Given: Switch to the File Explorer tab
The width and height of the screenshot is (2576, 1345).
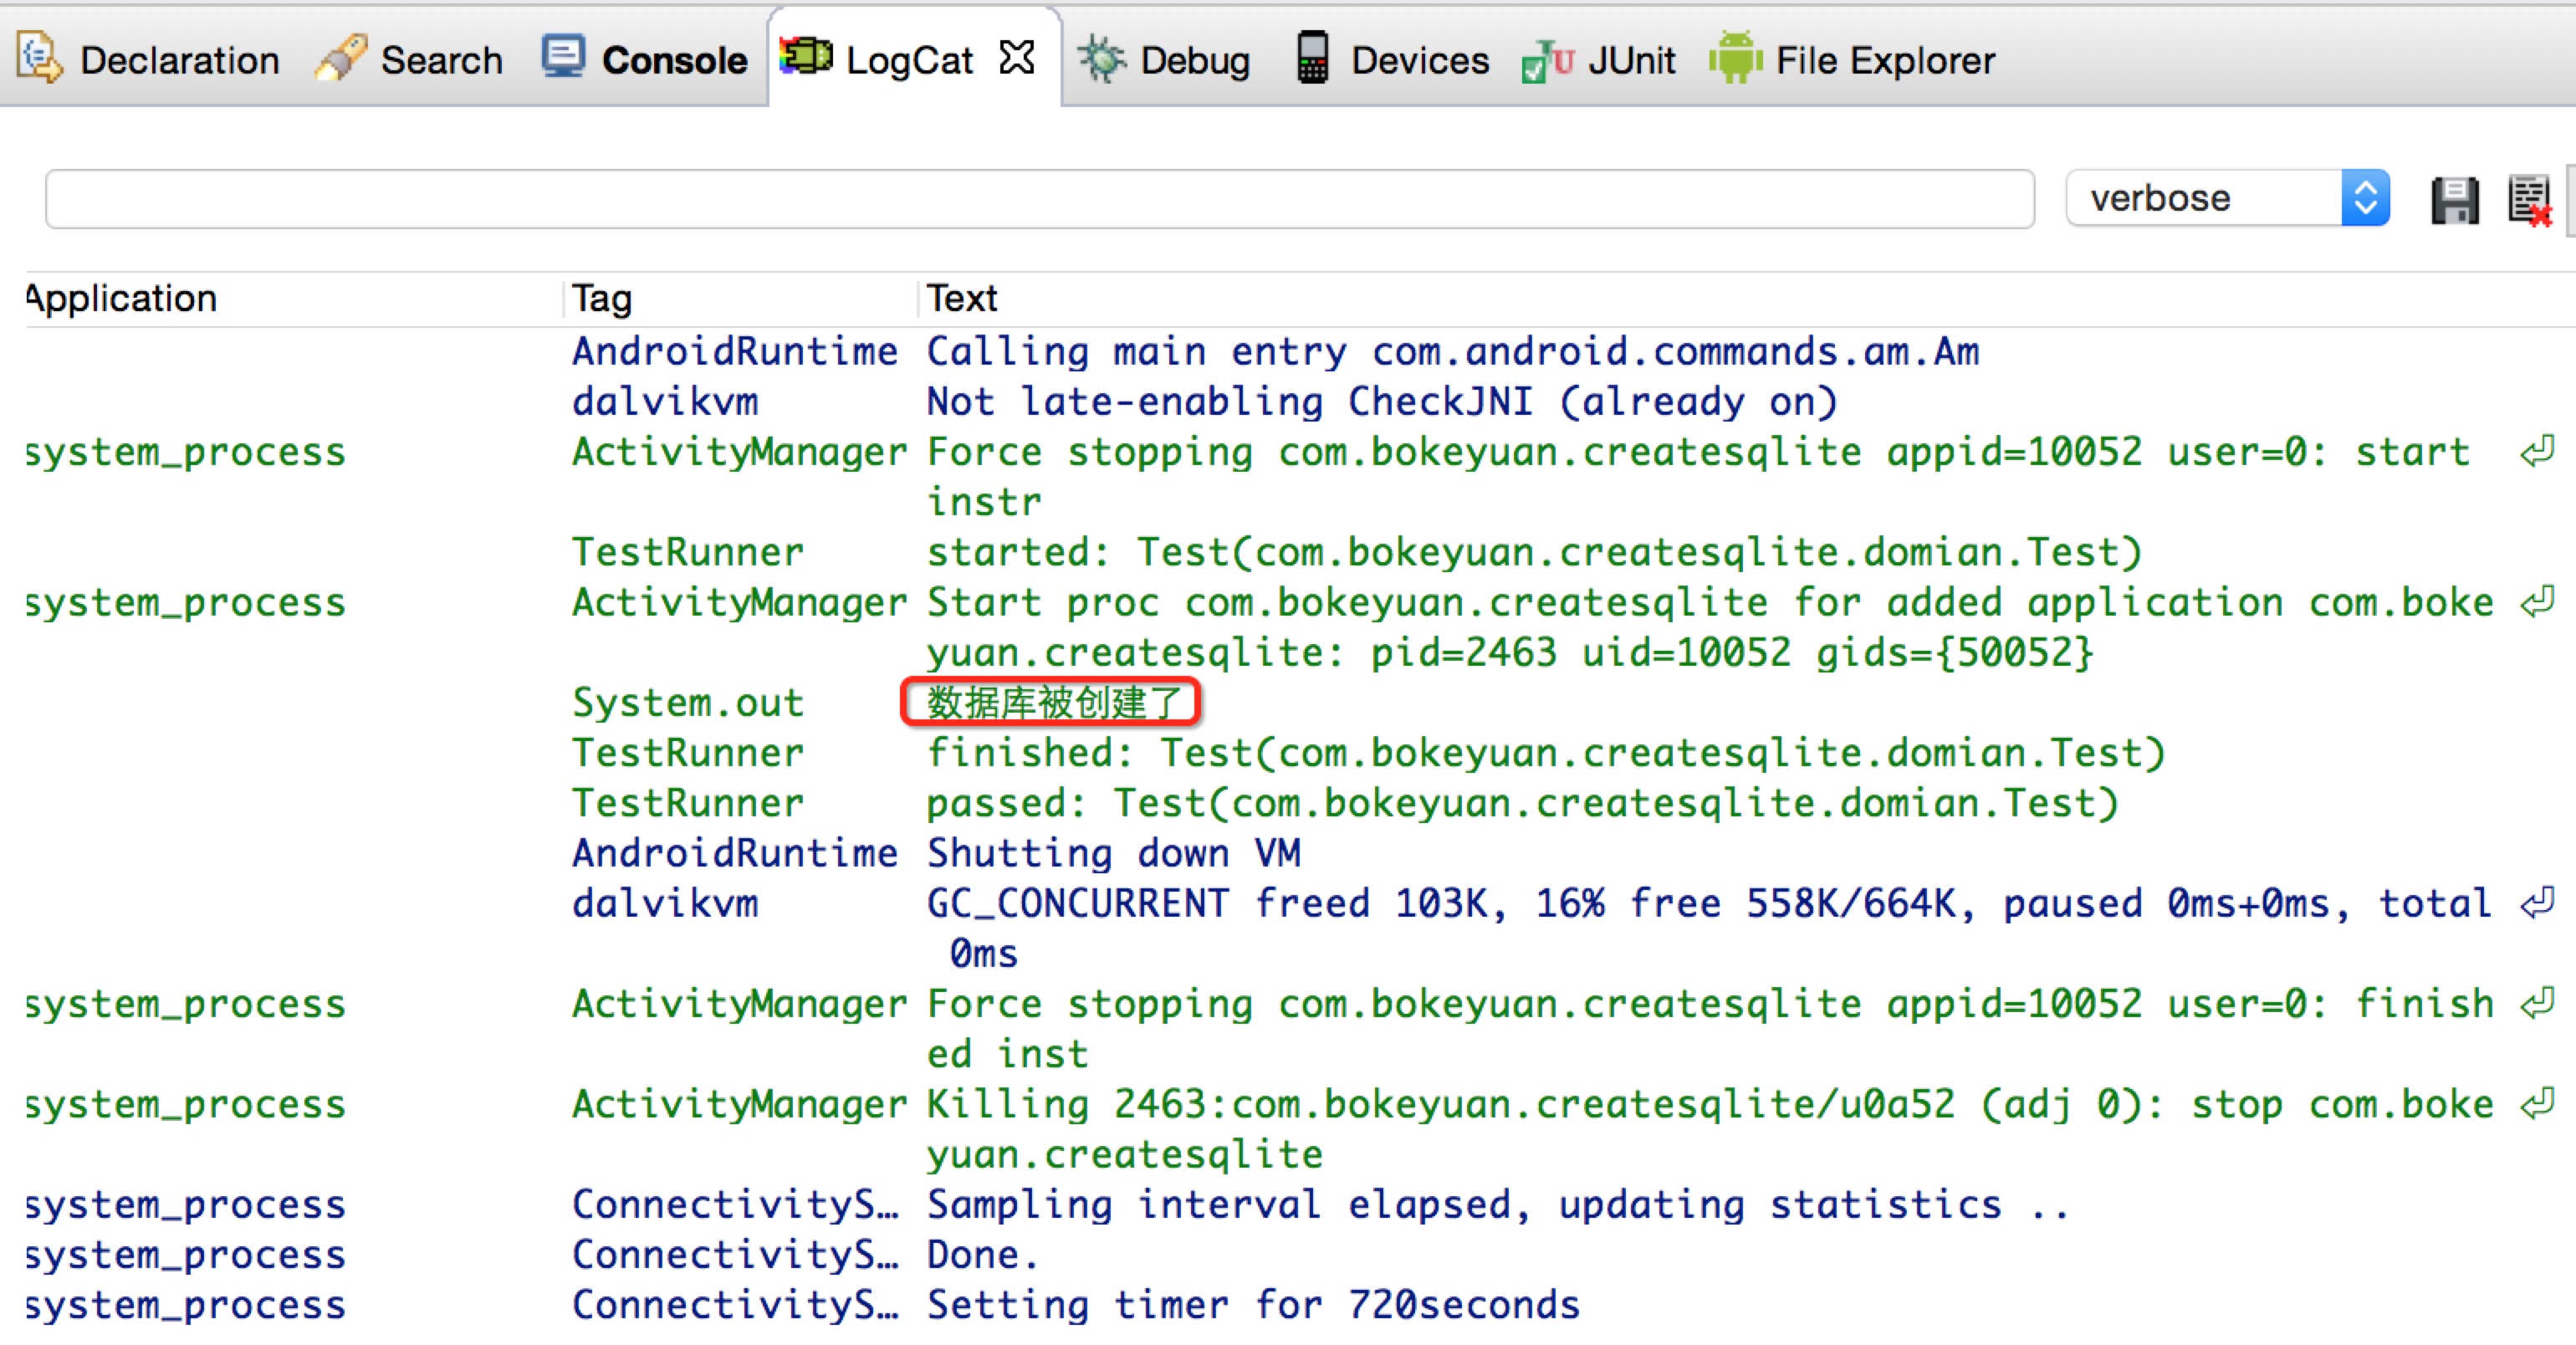Looking at the screenshot, I should point(1884,60).
